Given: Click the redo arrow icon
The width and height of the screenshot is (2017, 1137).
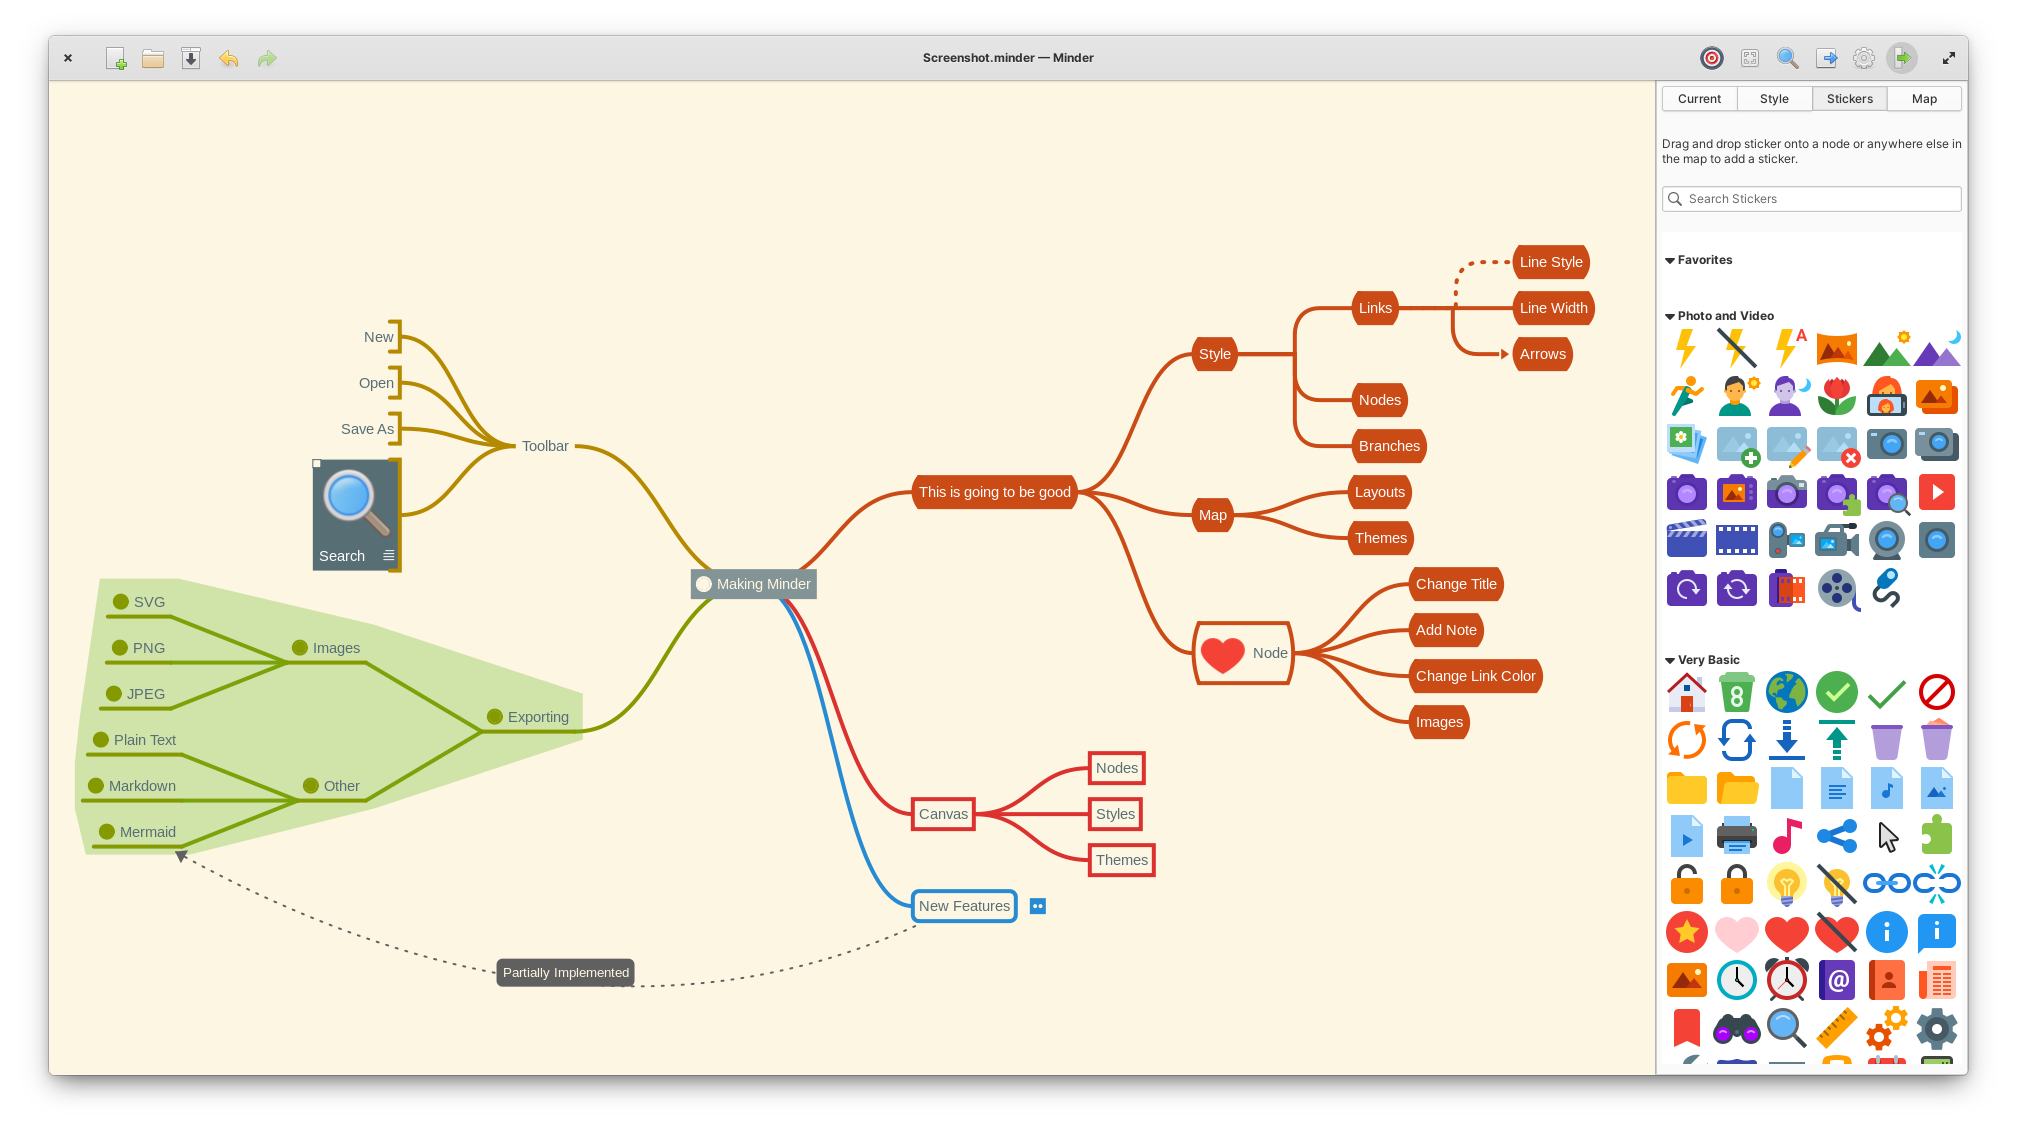Looking at the screenshot, I should [267, 59].
